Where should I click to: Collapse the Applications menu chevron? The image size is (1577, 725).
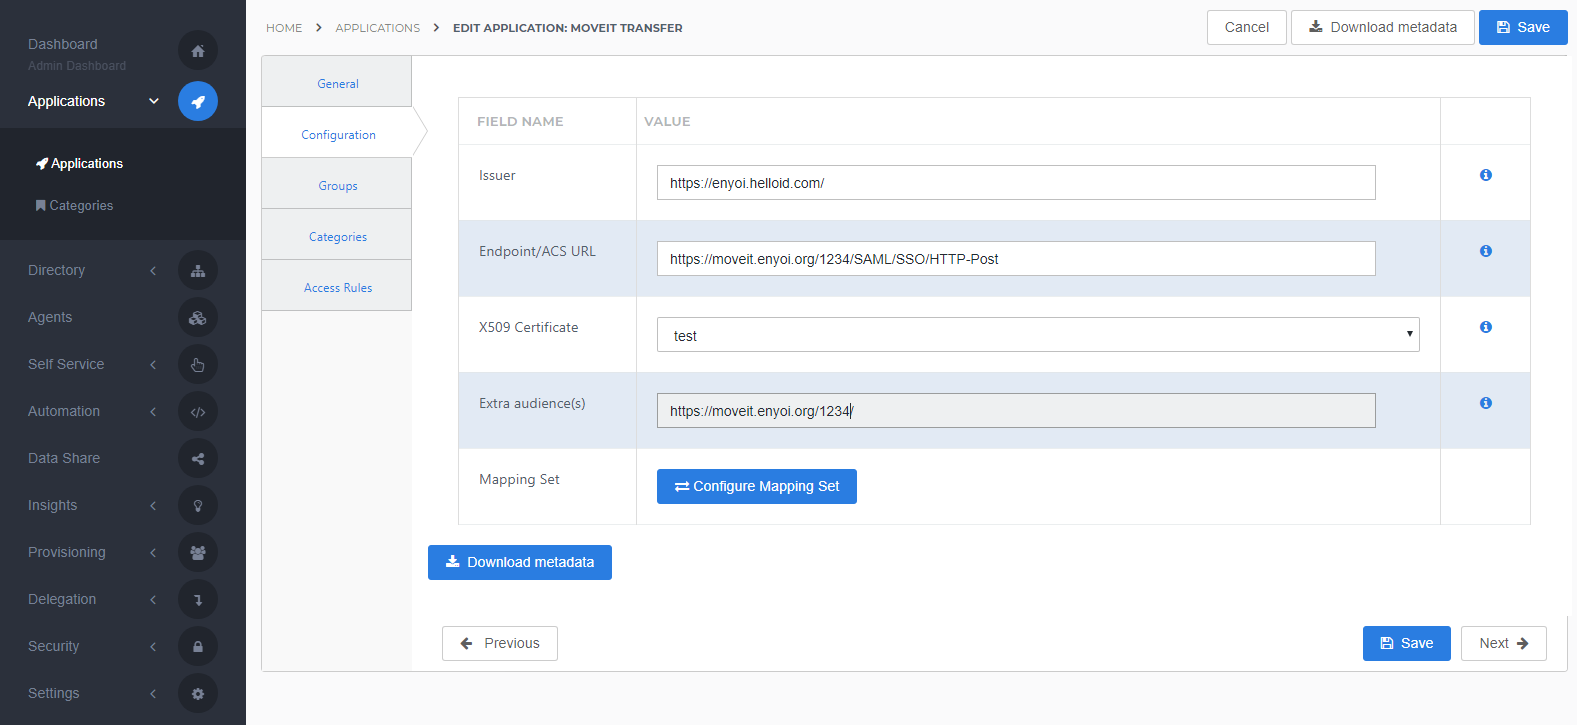[154, 101]
